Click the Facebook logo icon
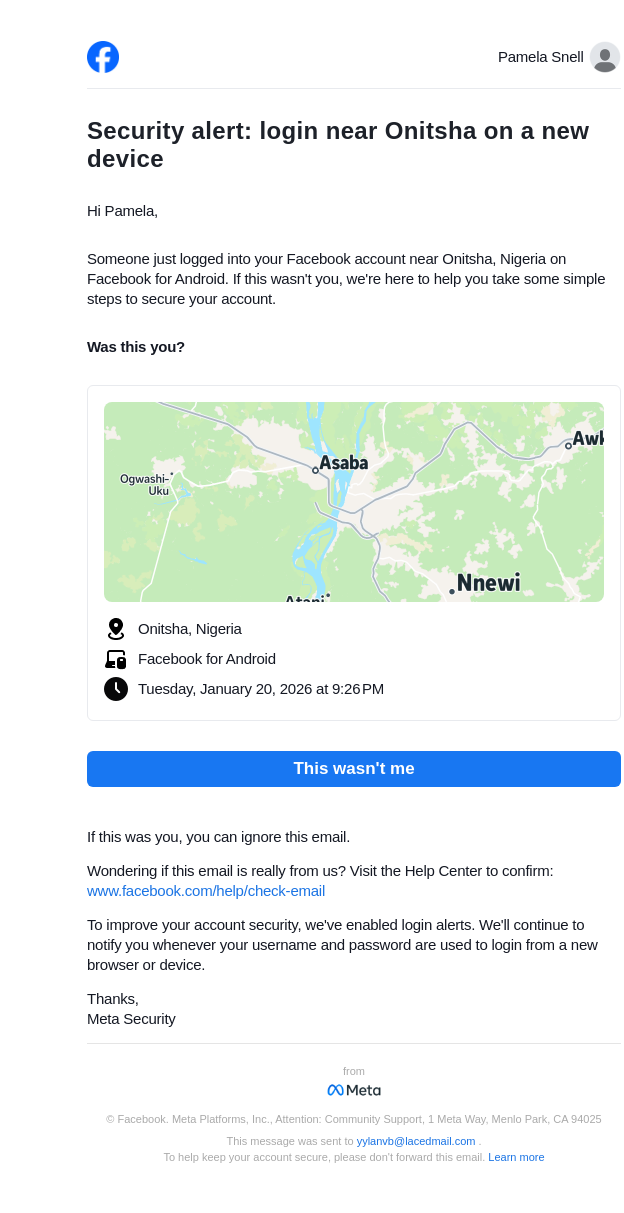The width and height of the screenshot is (624, 1213). tap(103, 57)
